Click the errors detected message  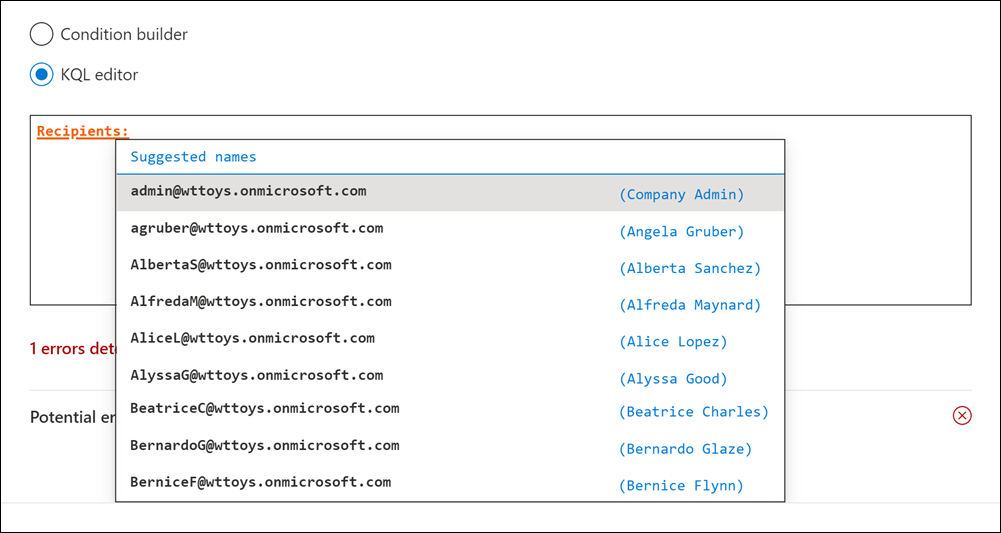coord(72,349)
